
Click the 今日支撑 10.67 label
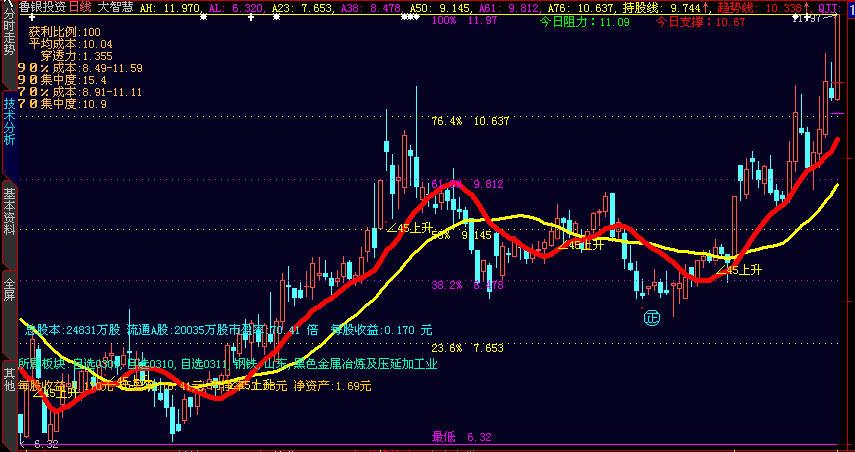pyautogui.click(x=700, y=22)
